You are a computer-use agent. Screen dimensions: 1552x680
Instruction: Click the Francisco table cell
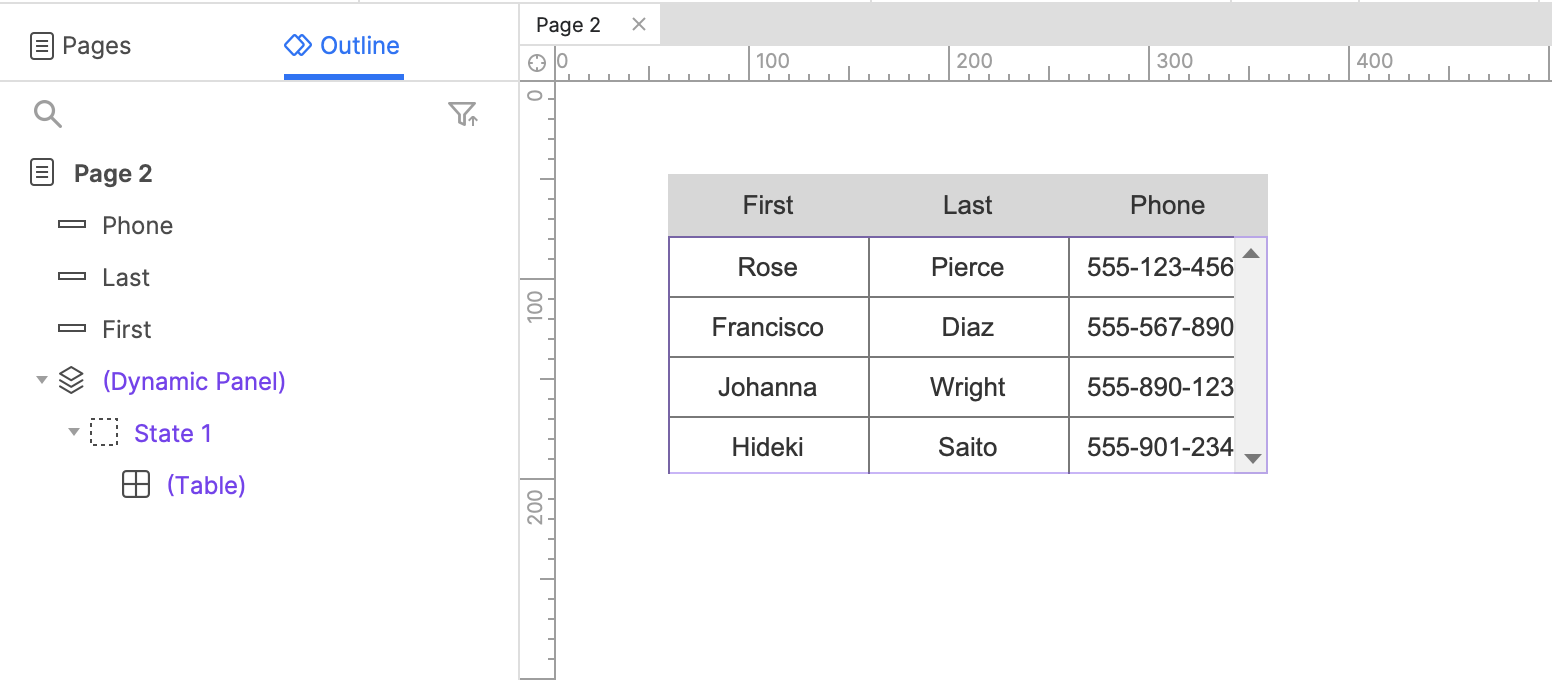(768, 327)
